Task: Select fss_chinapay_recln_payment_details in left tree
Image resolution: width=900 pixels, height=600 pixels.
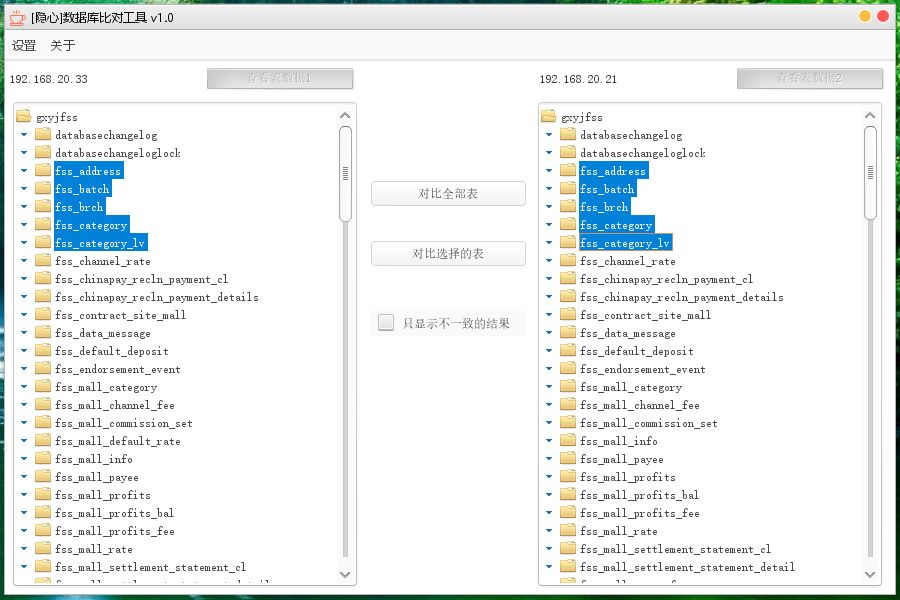Action: tap(157, 297)
